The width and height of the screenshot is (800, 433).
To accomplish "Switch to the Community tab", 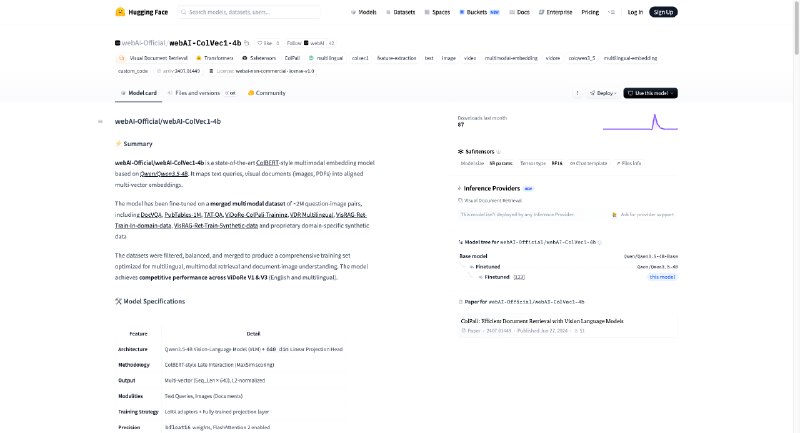I will pos(267,93).
